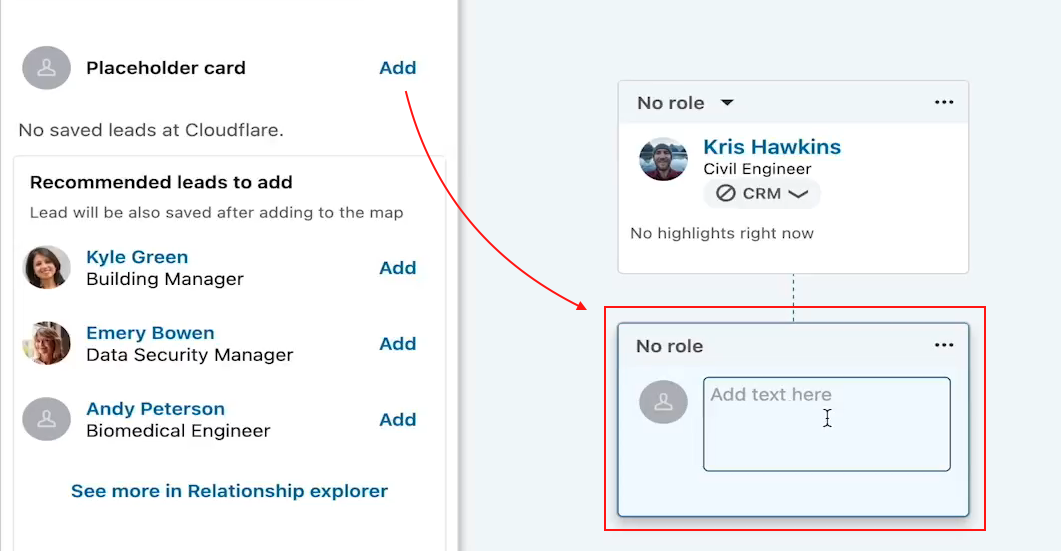Expand the No role dropdown on Kris card

(728, 103)
